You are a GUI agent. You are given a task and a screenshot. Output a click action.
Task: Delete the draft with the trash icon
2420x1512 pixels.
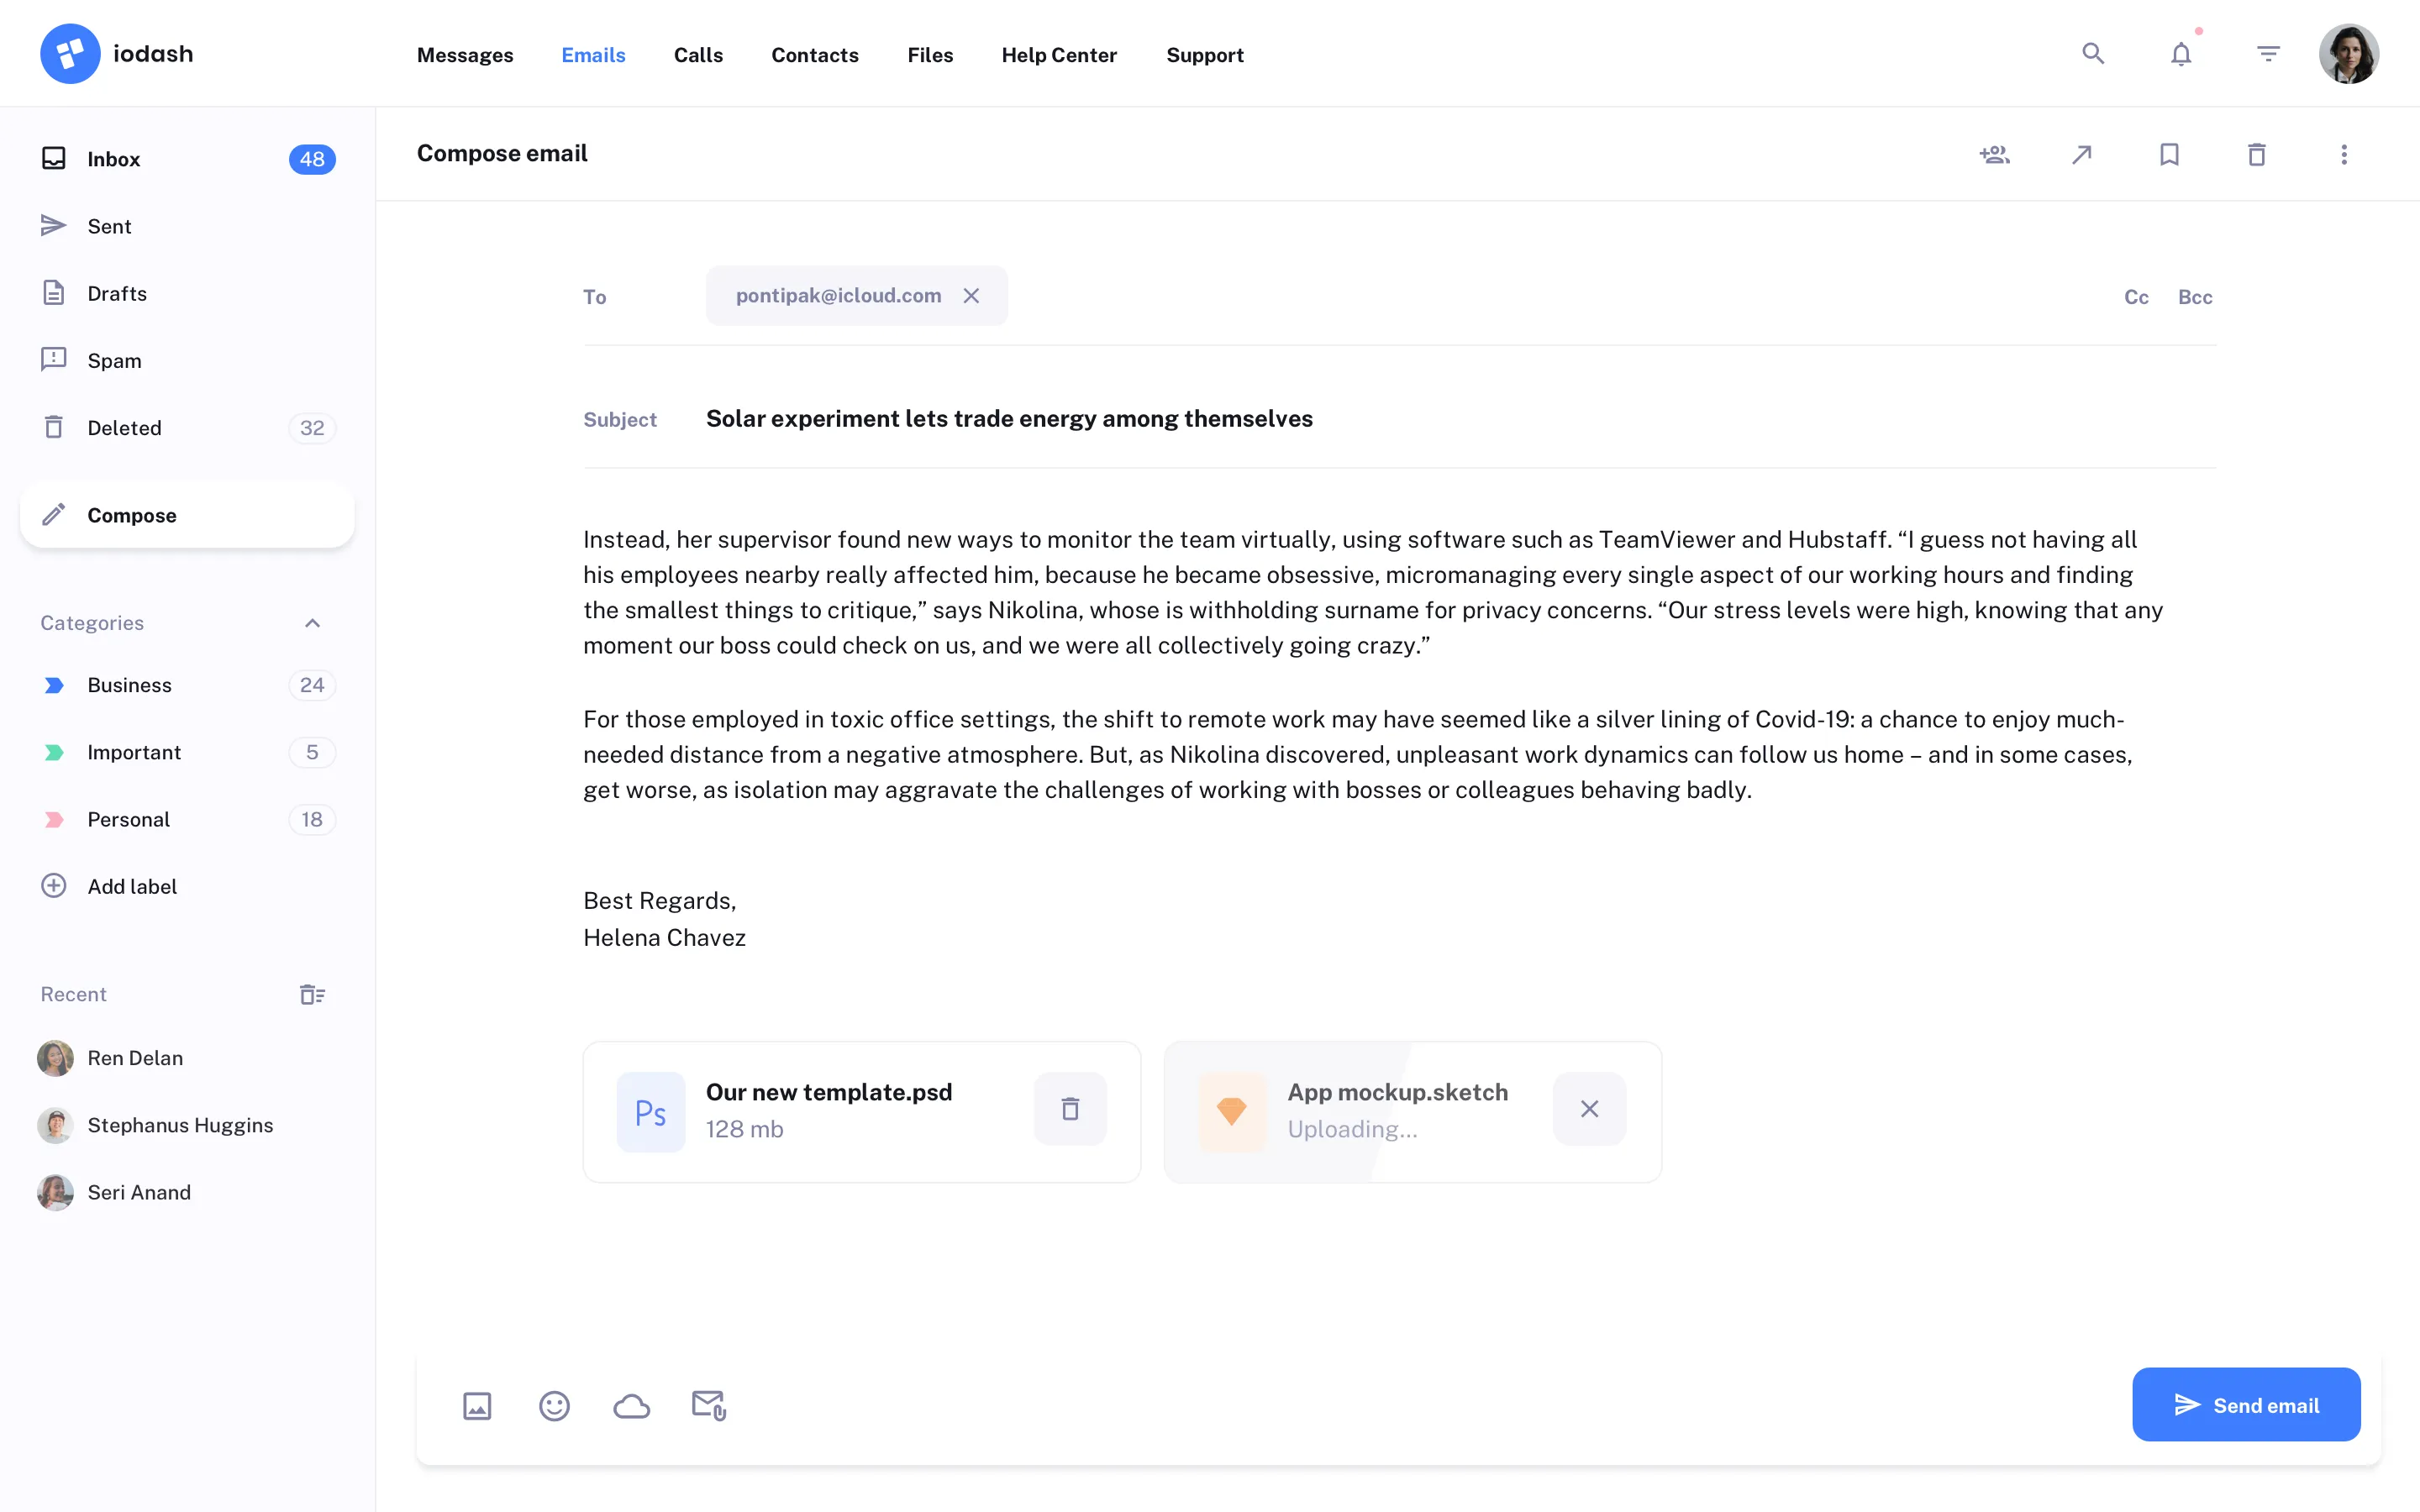click(2256, 154)
